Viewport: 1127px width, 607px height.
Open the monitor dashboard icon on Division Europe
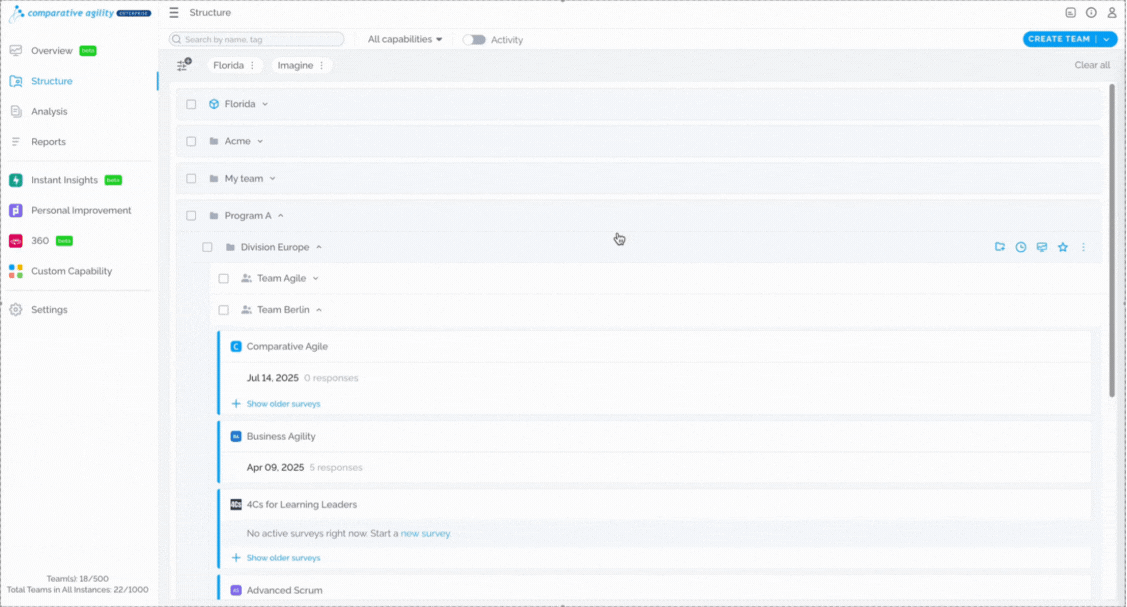pyautogui.click(x=1041, y=247)
